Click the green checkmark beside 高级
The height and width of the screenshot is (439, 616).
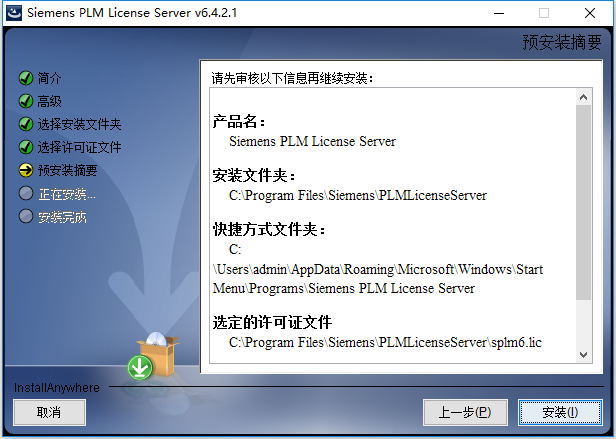pyautogui.click(x=26, y=101)
